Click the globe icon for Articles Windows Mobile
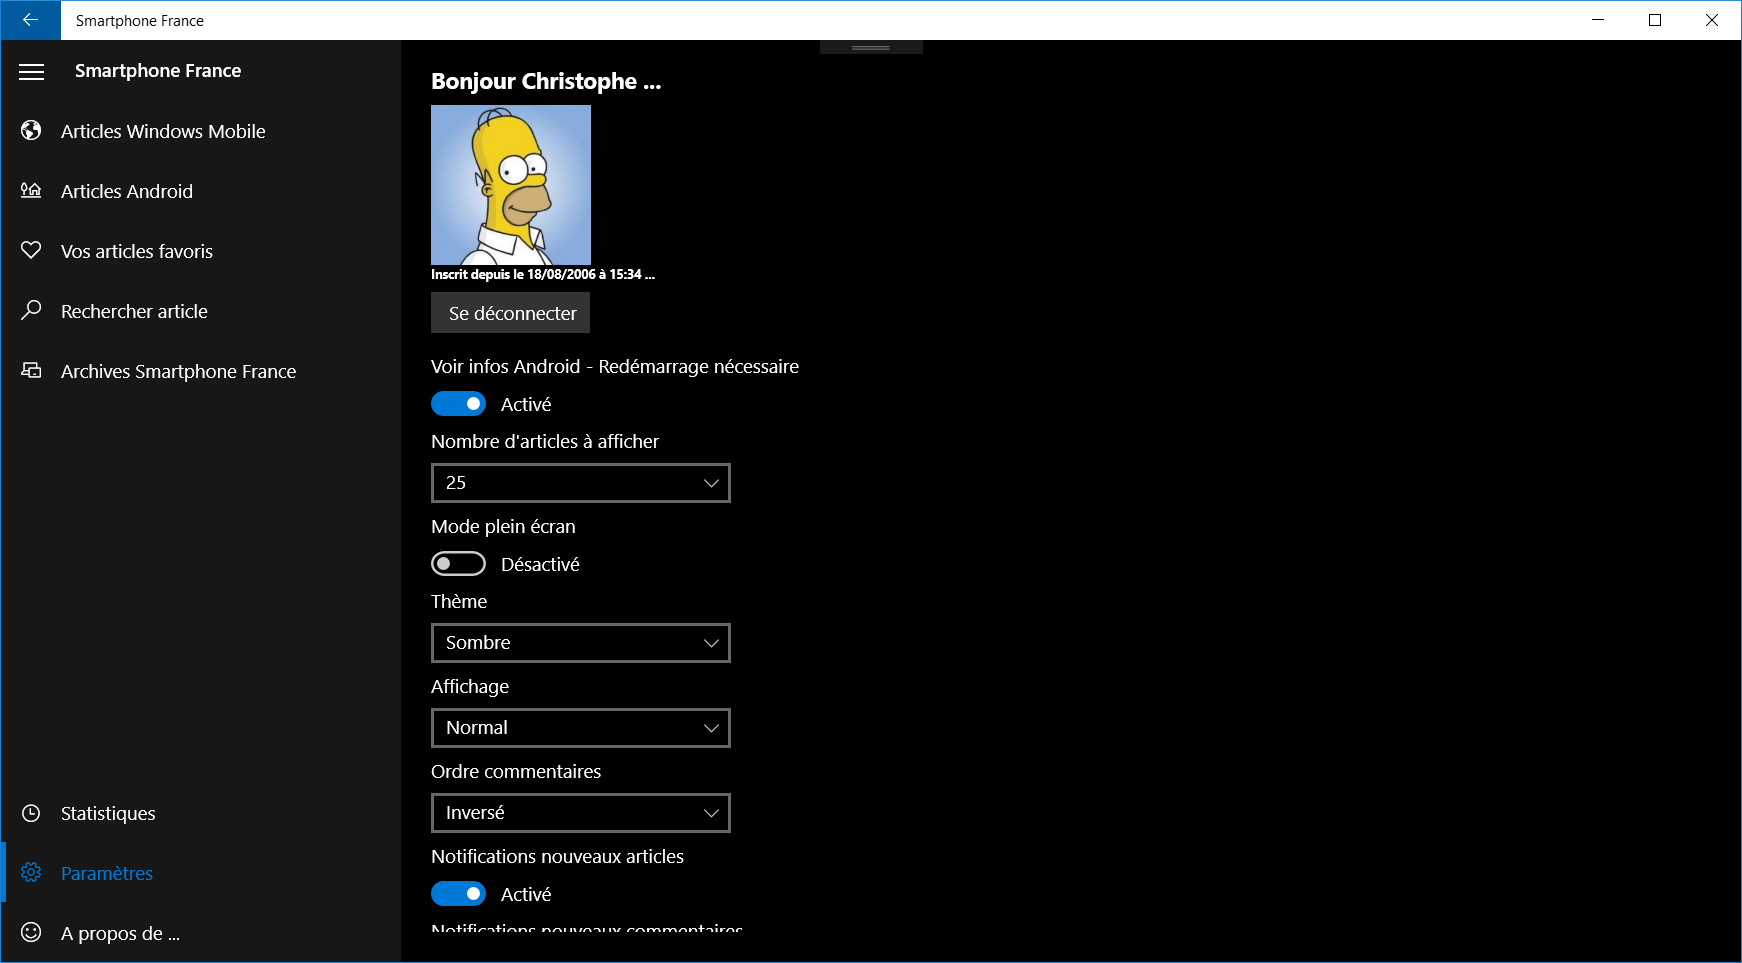Image resolution: width=1742 pixels, height=963 pixels. coord(32,131)
